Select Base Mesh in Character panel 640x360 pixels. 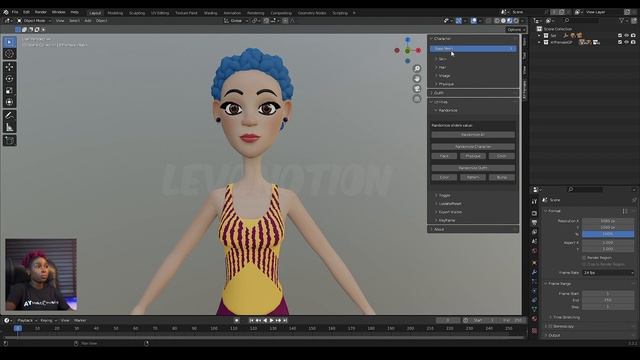pos(473,49)
